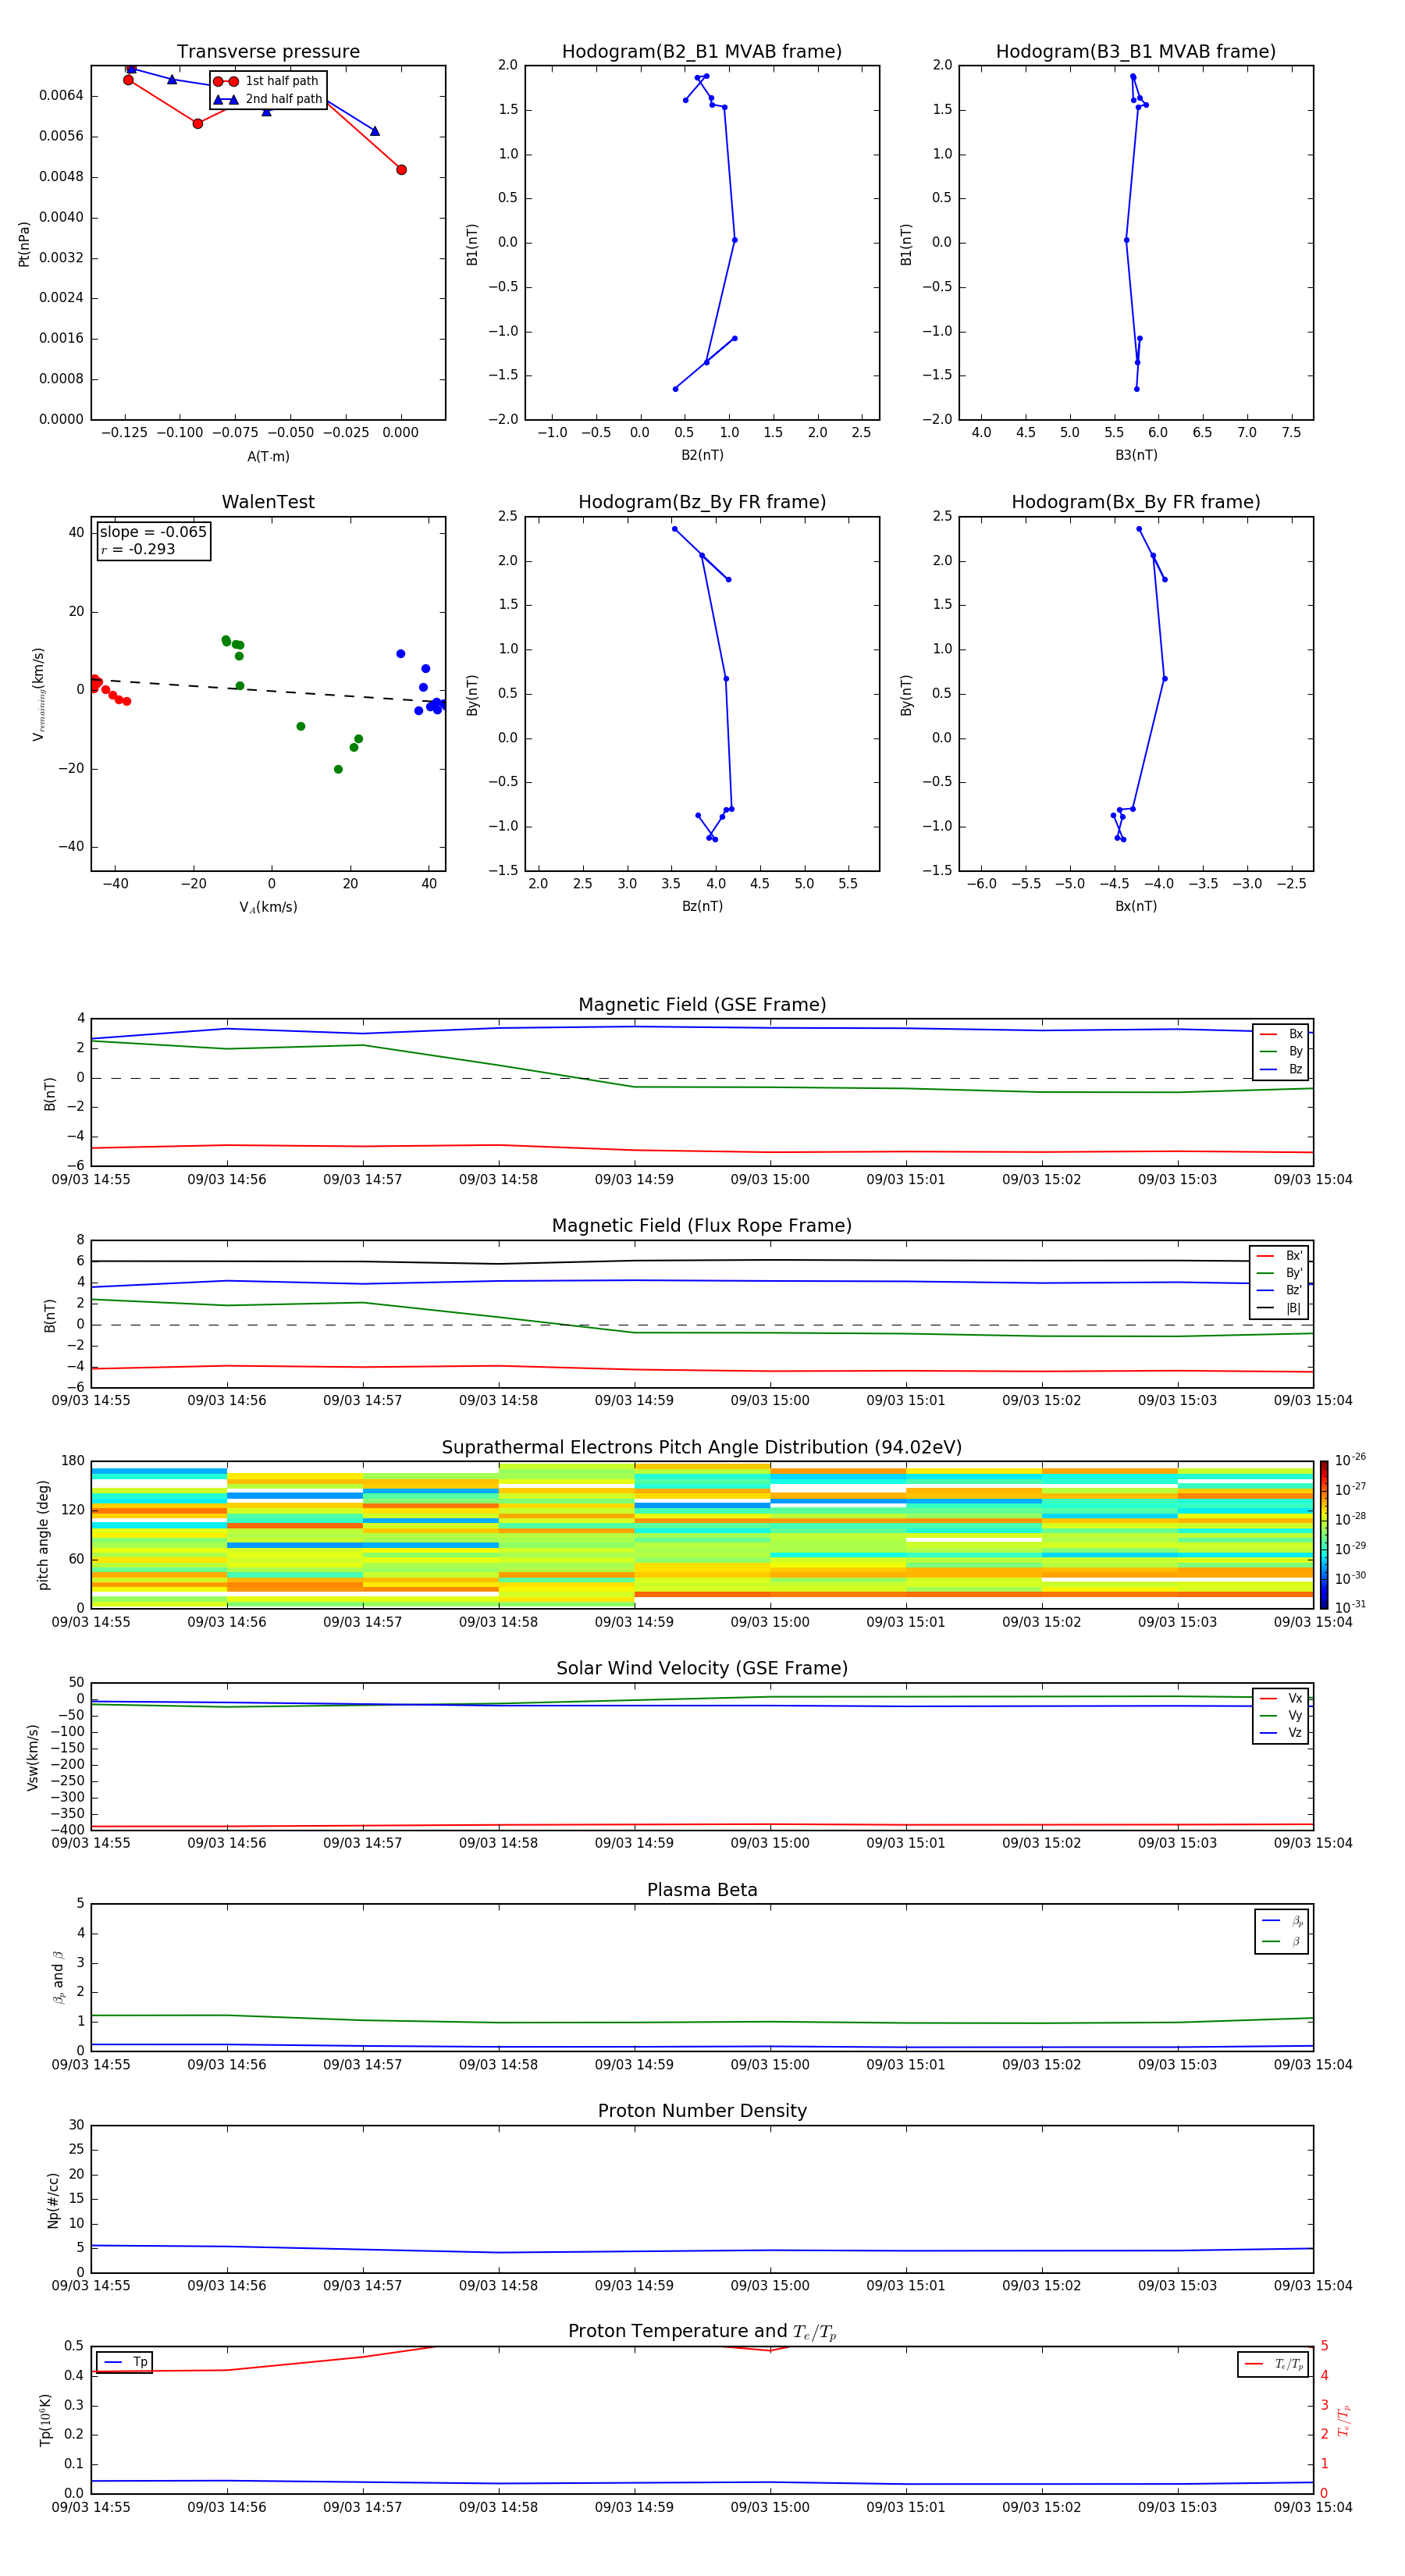Viewport: 1405px width, 2576px height.
Task: Click the "Proton Temperature and Te/Tp" title
Action: pyautogui.click(x=702, y=2331)
